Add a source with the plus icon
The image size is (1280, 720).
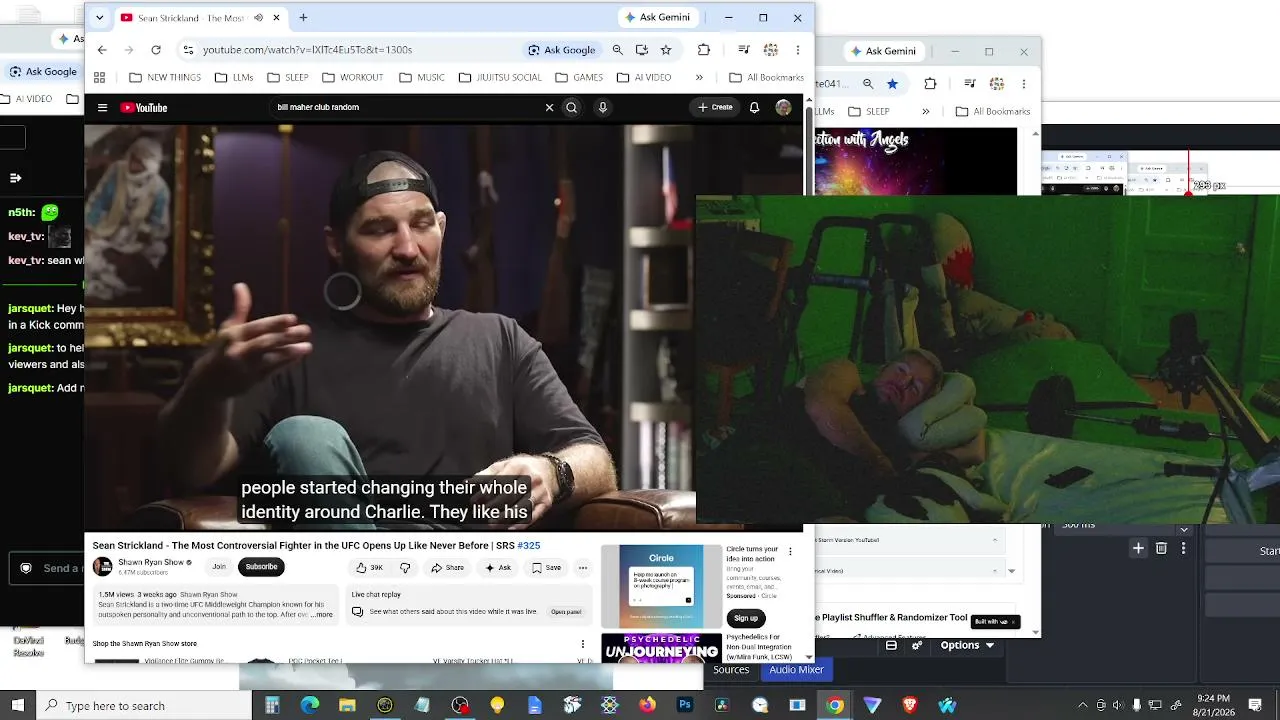[x=1138, y=548]
